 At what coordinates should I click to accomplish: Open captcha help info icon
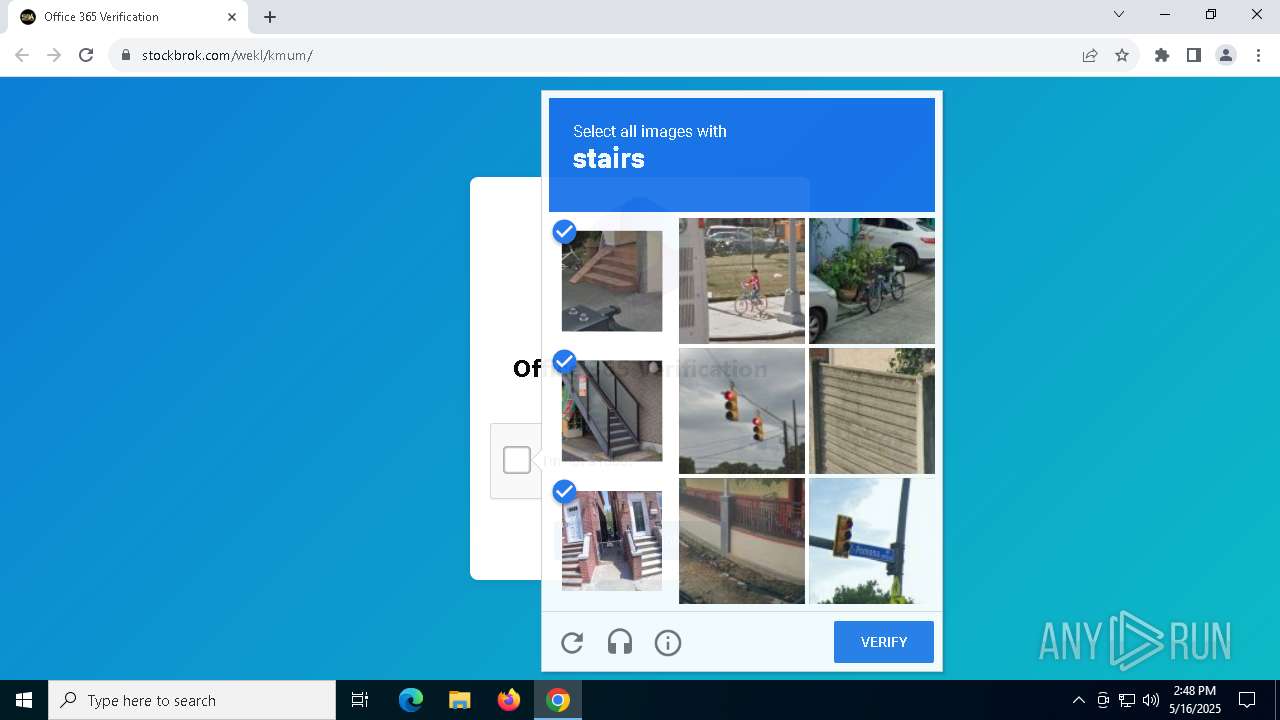point(668,643)
